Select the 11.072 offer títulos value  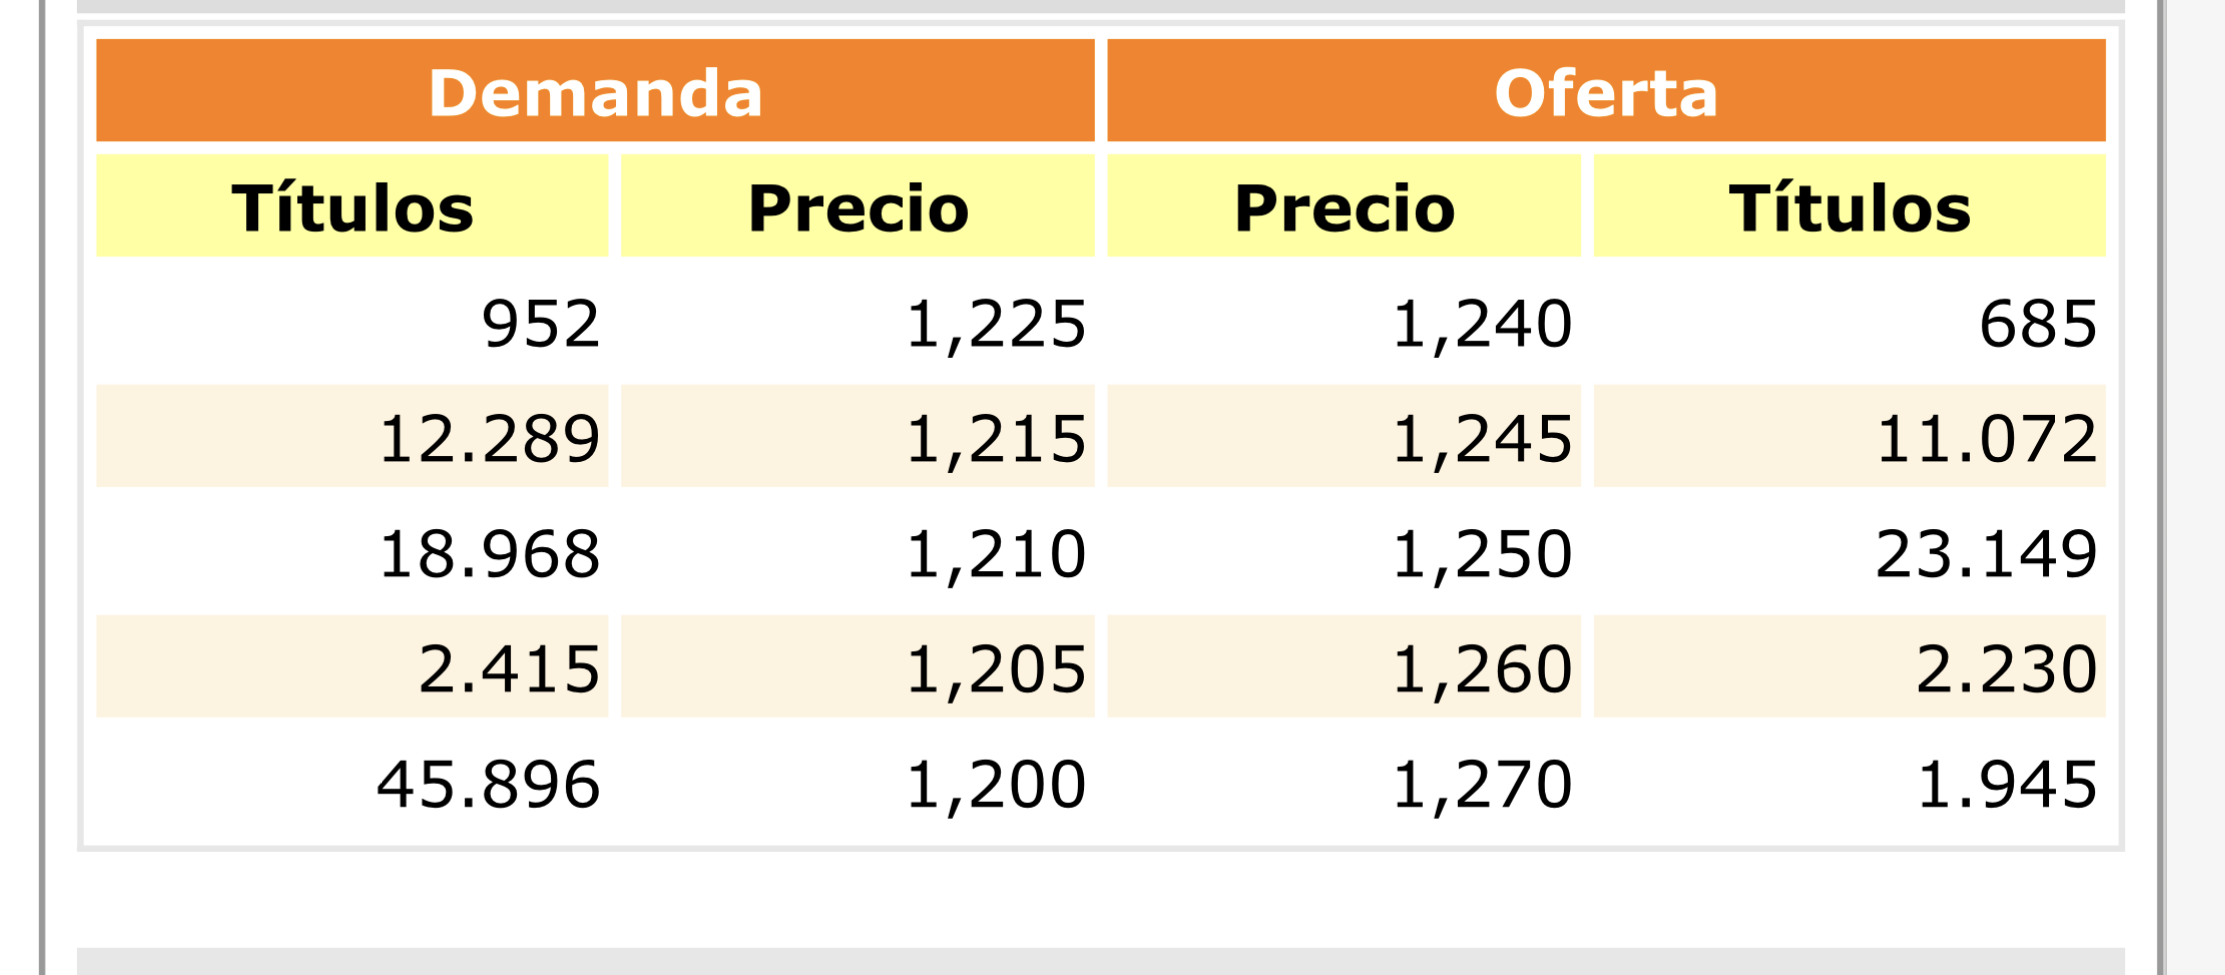pyautogui.click(x=1987, y=438)
